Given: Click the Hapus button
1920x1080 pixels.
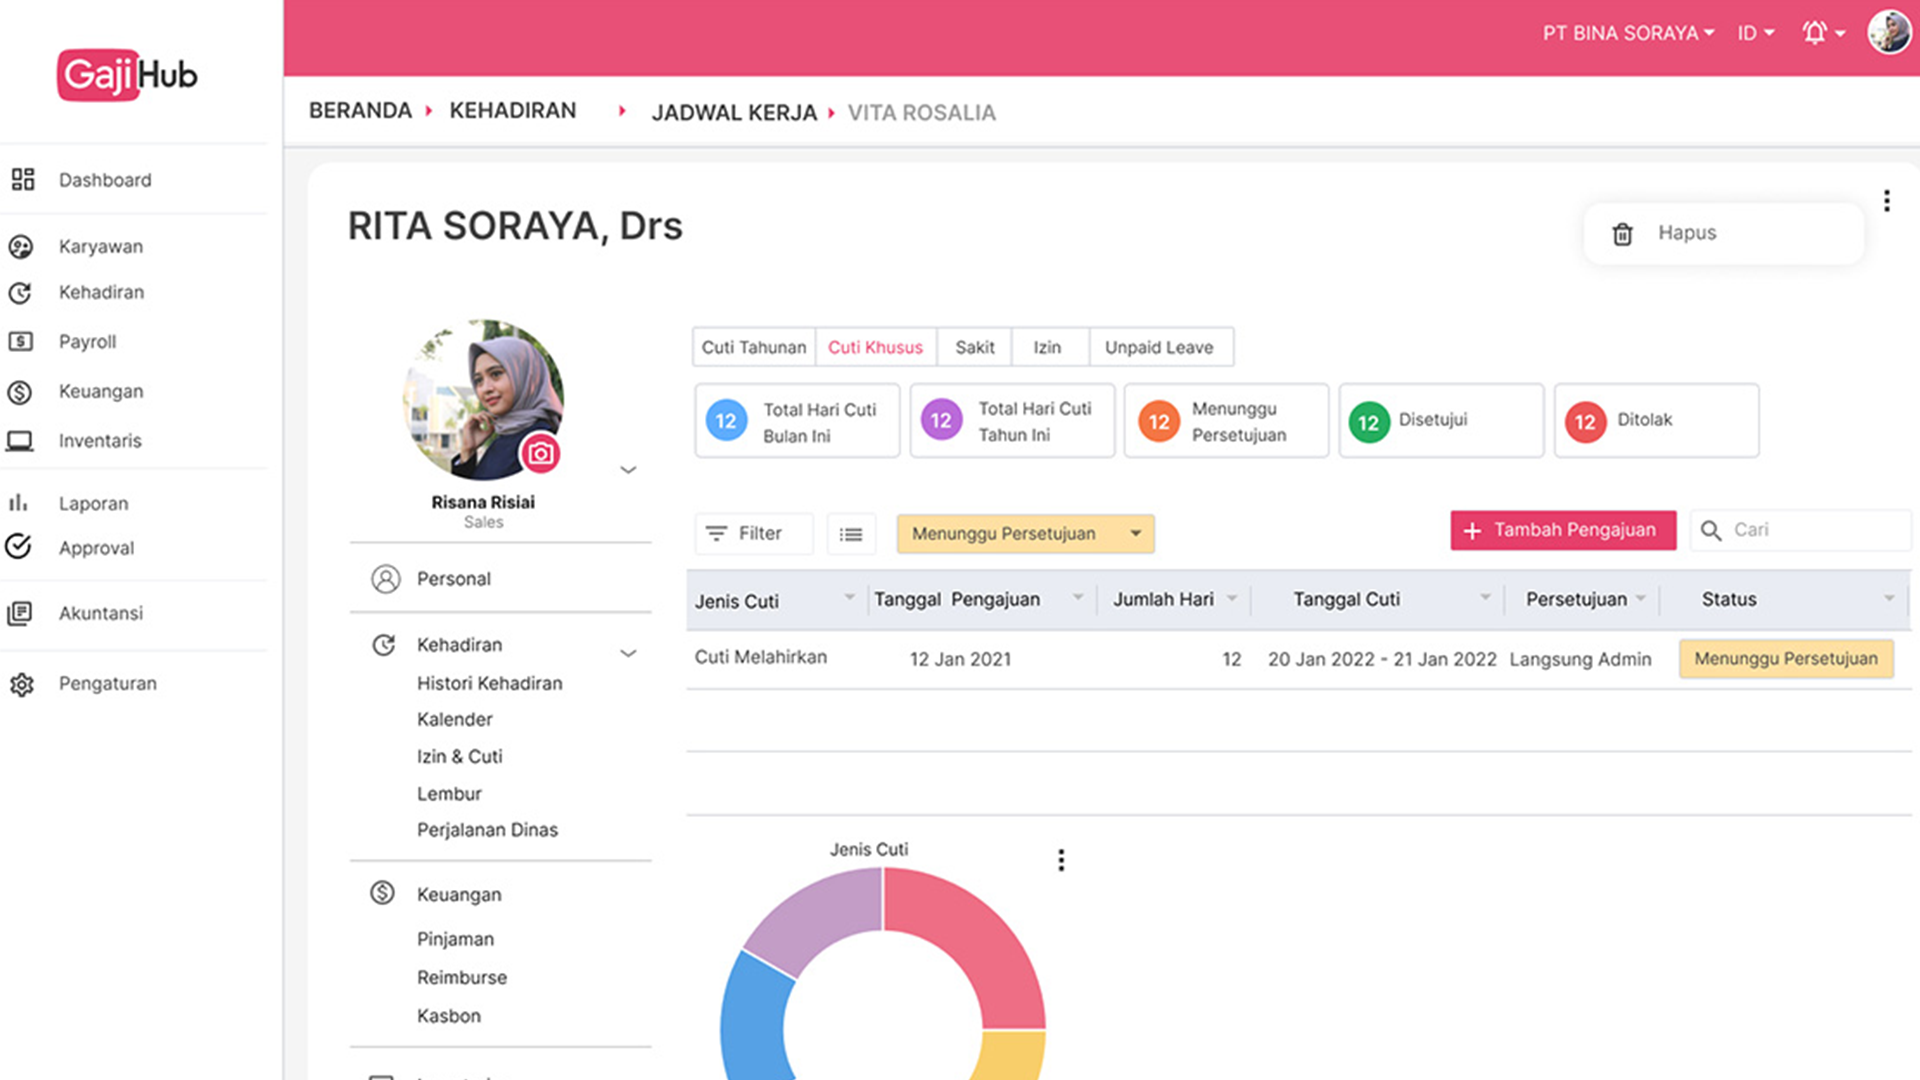Looking at the screenshot, I should click(x=1724, y=233).
